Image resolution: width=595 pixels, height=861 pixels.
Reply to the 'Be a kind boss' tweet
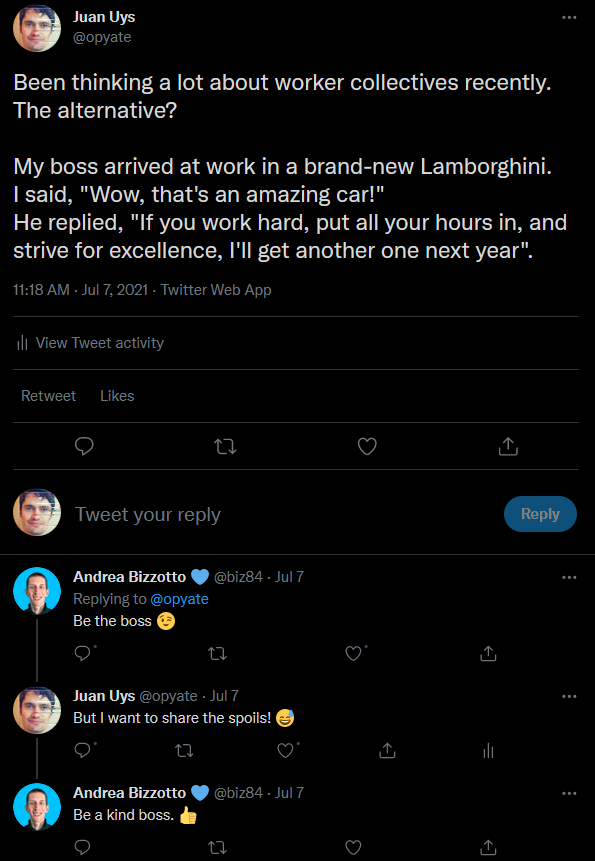coord(82,847)
